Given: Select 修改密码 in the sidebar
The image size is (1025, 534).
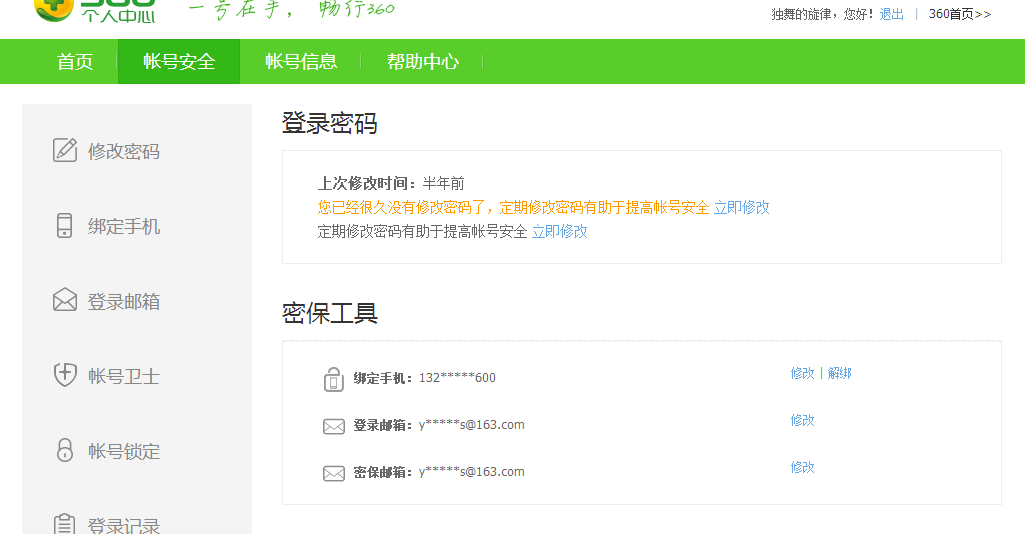Looking at the screenshot, I should pyautogui.click(x=124, y=151).
